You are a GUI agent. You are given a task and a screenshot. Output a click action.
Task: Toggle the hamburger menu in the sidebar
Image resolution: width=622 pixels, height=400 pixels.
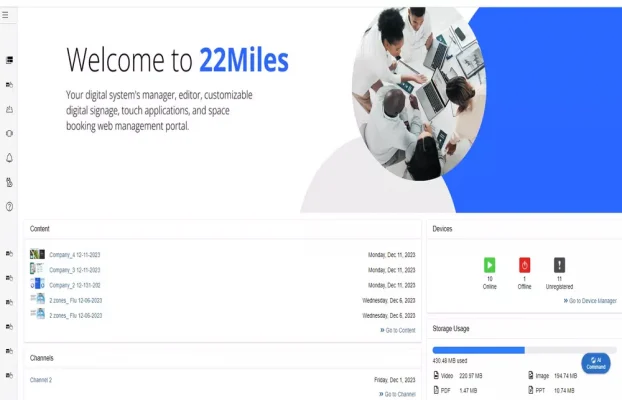pos(5,15)
